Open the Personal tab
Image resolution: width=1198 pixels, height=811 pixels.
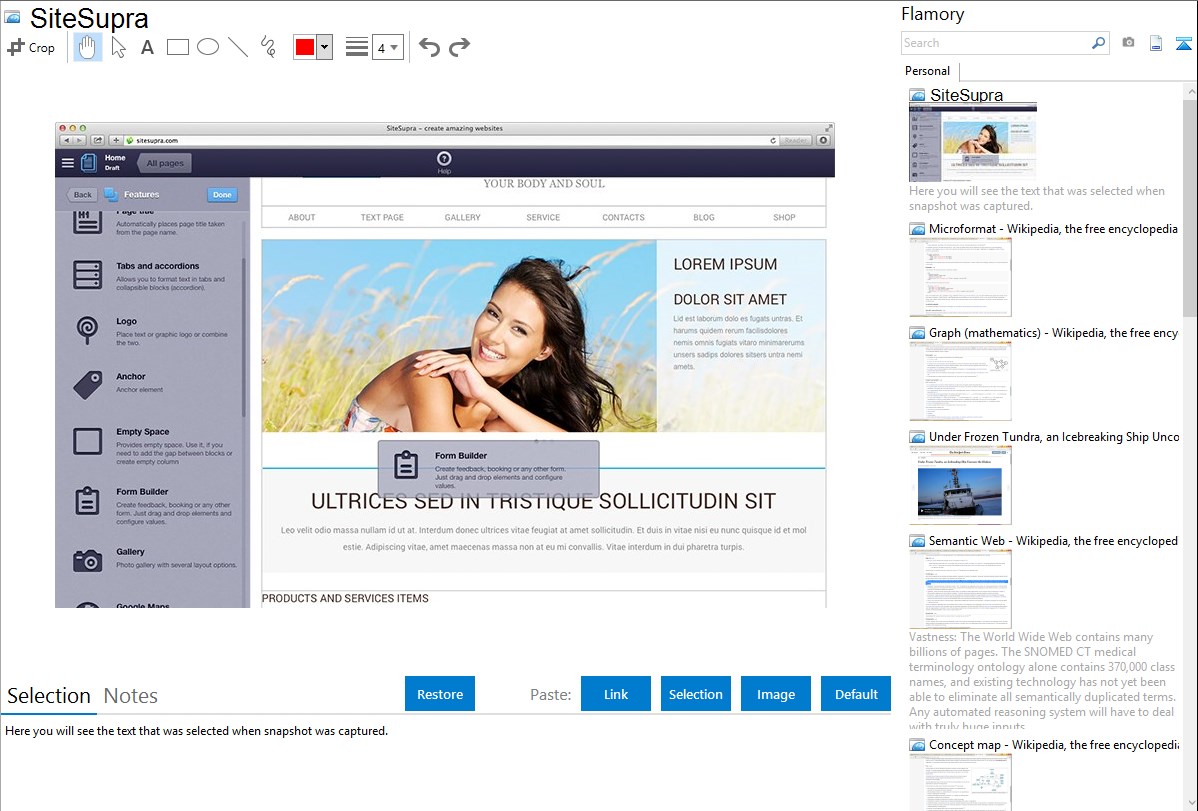pyautogui.click(x=927, y=71)
